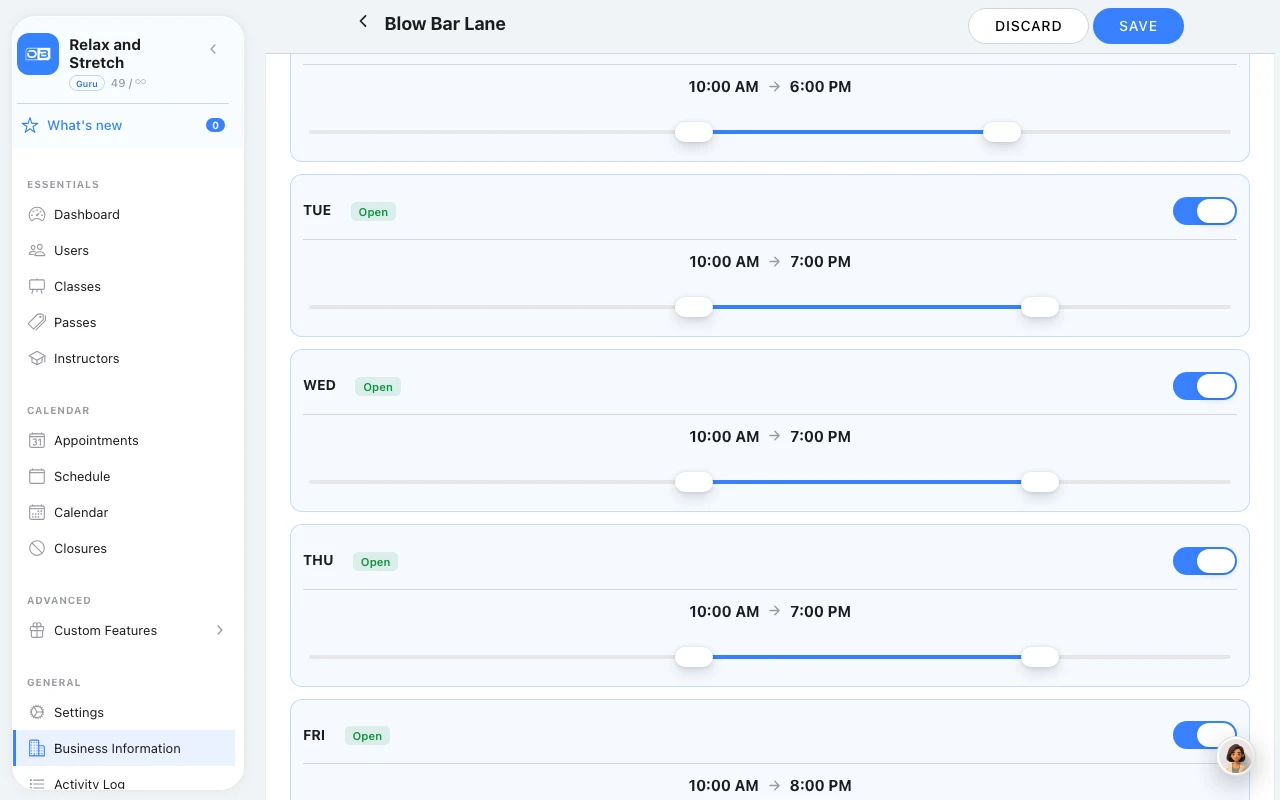This screenshot has height=800, width=1280.
Task: Collapse the sidebar with the chevron
Action: pyautogui.click(x=213, y=49)
